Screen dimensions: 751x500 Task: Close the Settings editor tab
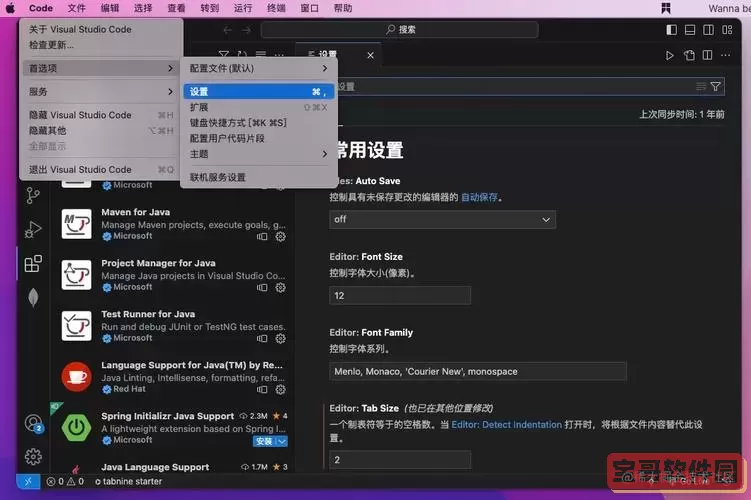[x=371, y=56]
